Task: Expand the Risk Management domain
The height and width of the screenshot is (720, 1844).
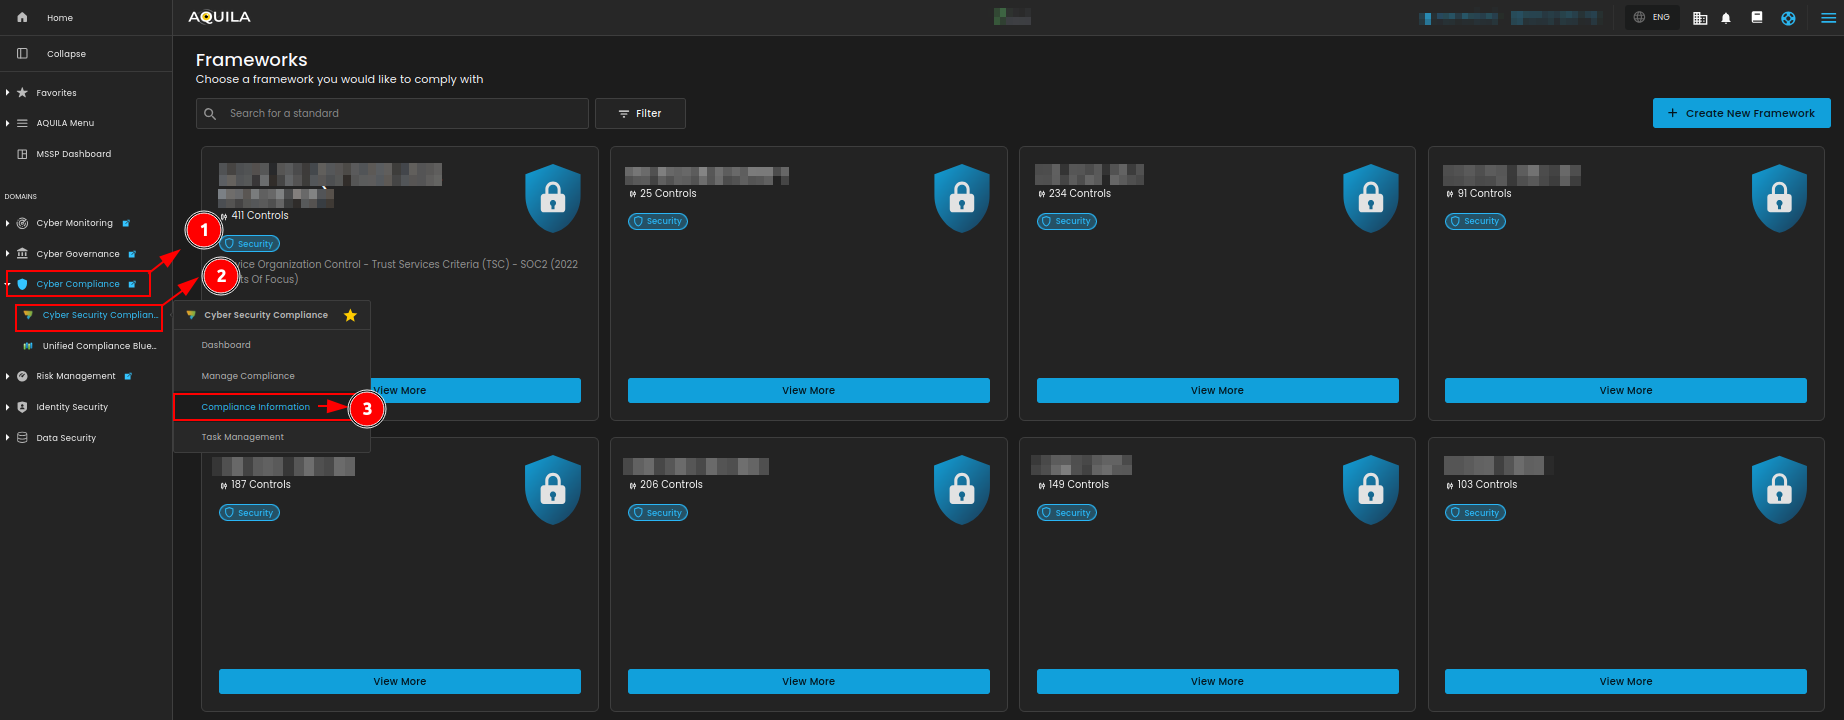Action: [75, 376]
